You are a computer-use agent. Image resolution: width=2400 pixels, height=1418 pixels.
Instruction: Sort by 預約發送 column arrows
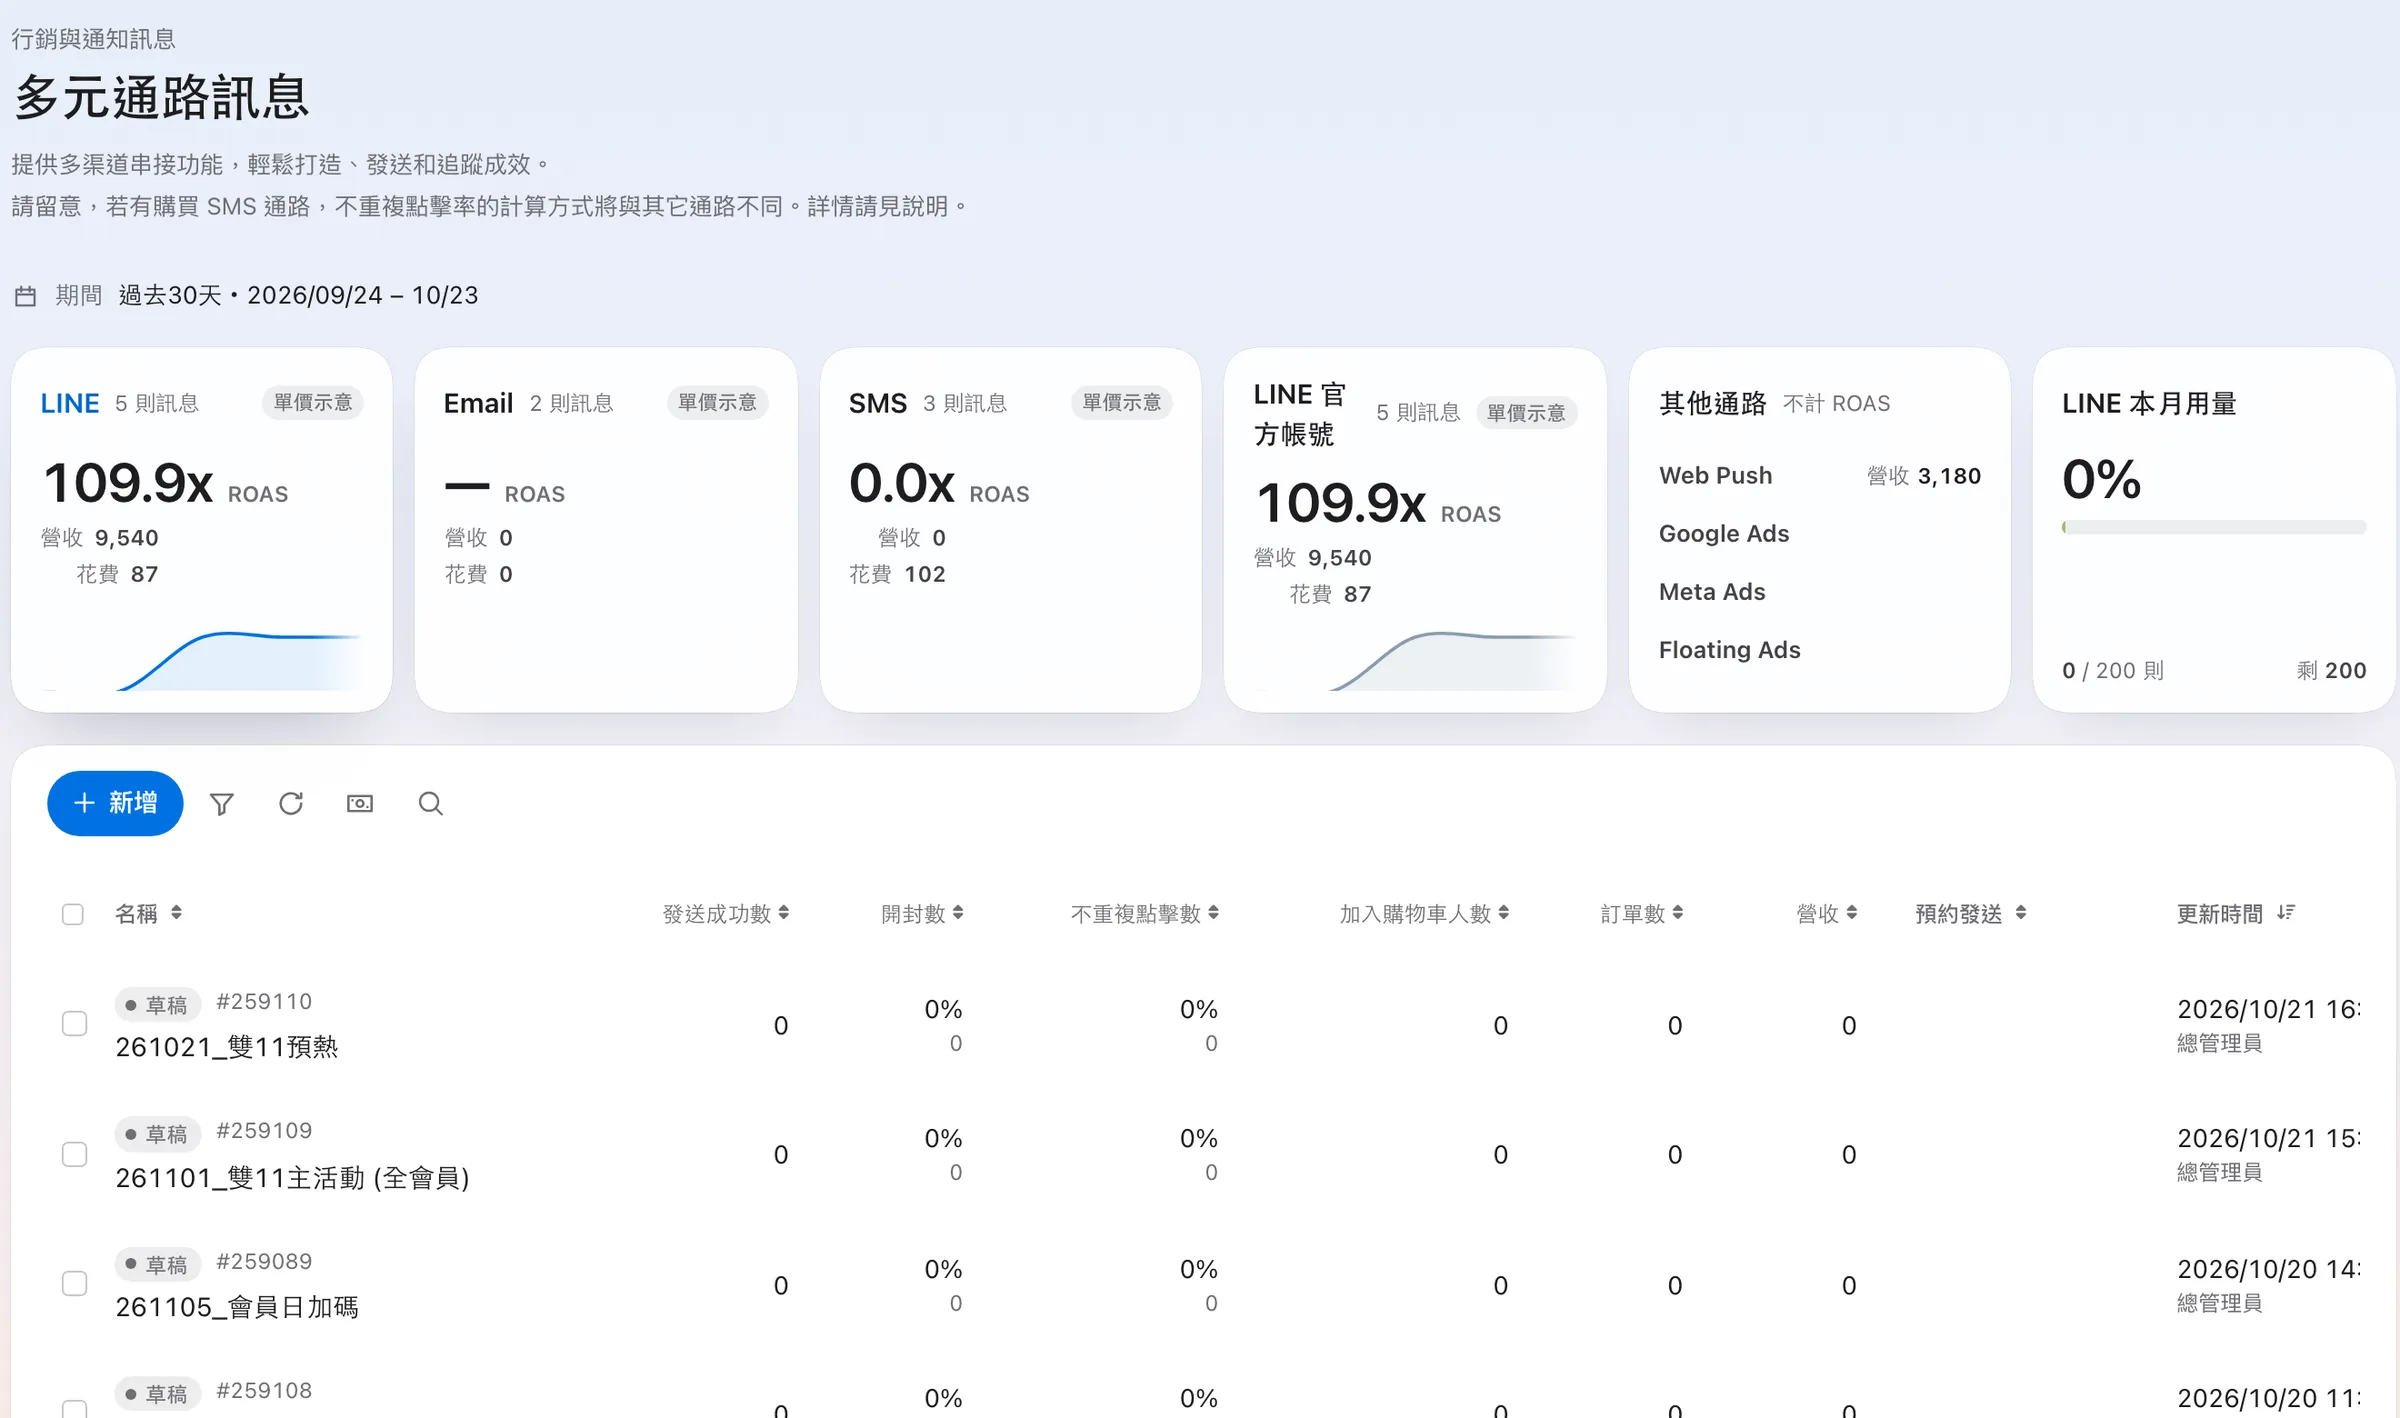2021,913
